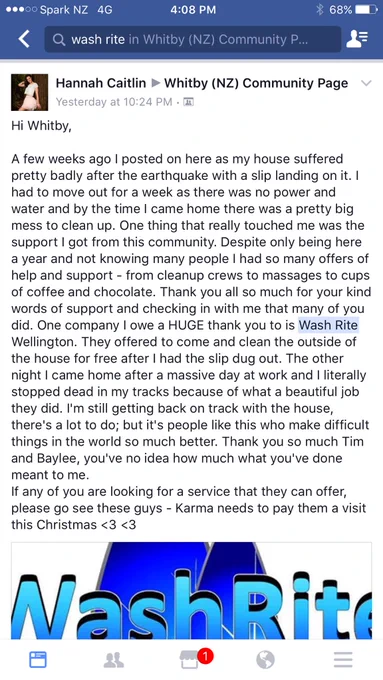
Task: Tap the 'wash rite' search field
Action: [193, 39]
